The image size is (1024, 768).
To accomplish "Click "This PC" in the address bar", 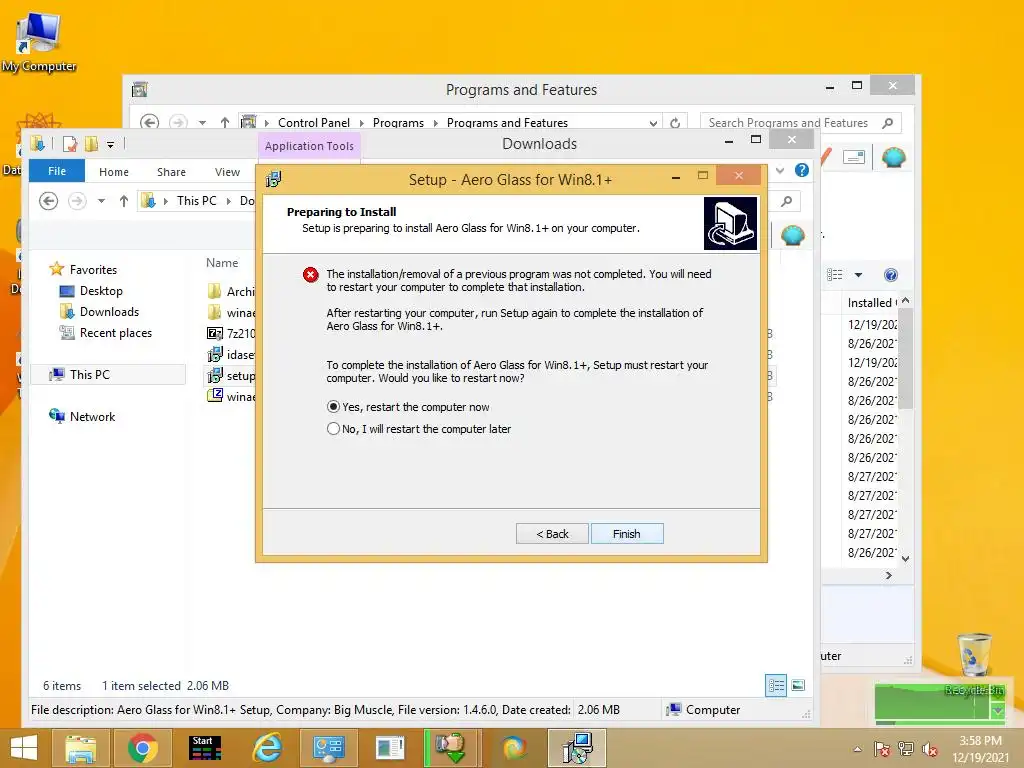I will pyautogui.click(x=196, y=200).
